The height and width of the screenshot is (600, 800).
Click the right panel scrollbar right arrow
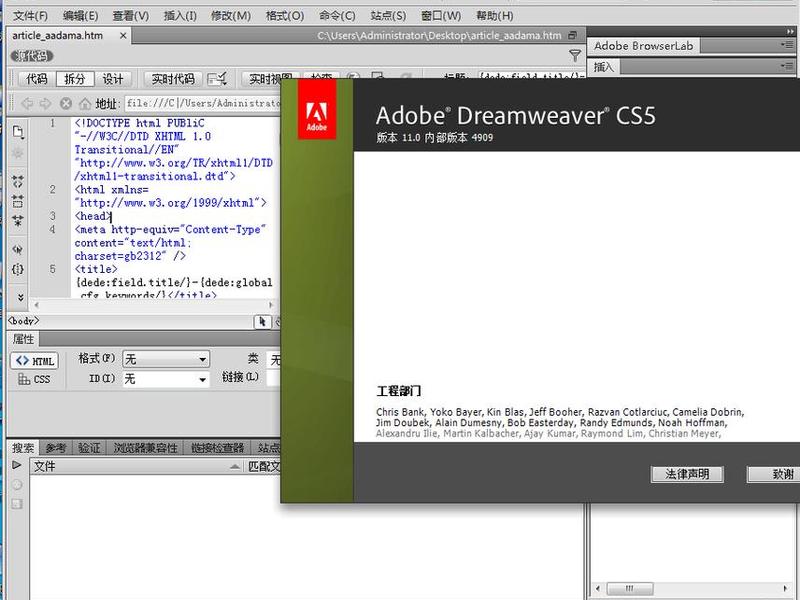tap(785, 588)
